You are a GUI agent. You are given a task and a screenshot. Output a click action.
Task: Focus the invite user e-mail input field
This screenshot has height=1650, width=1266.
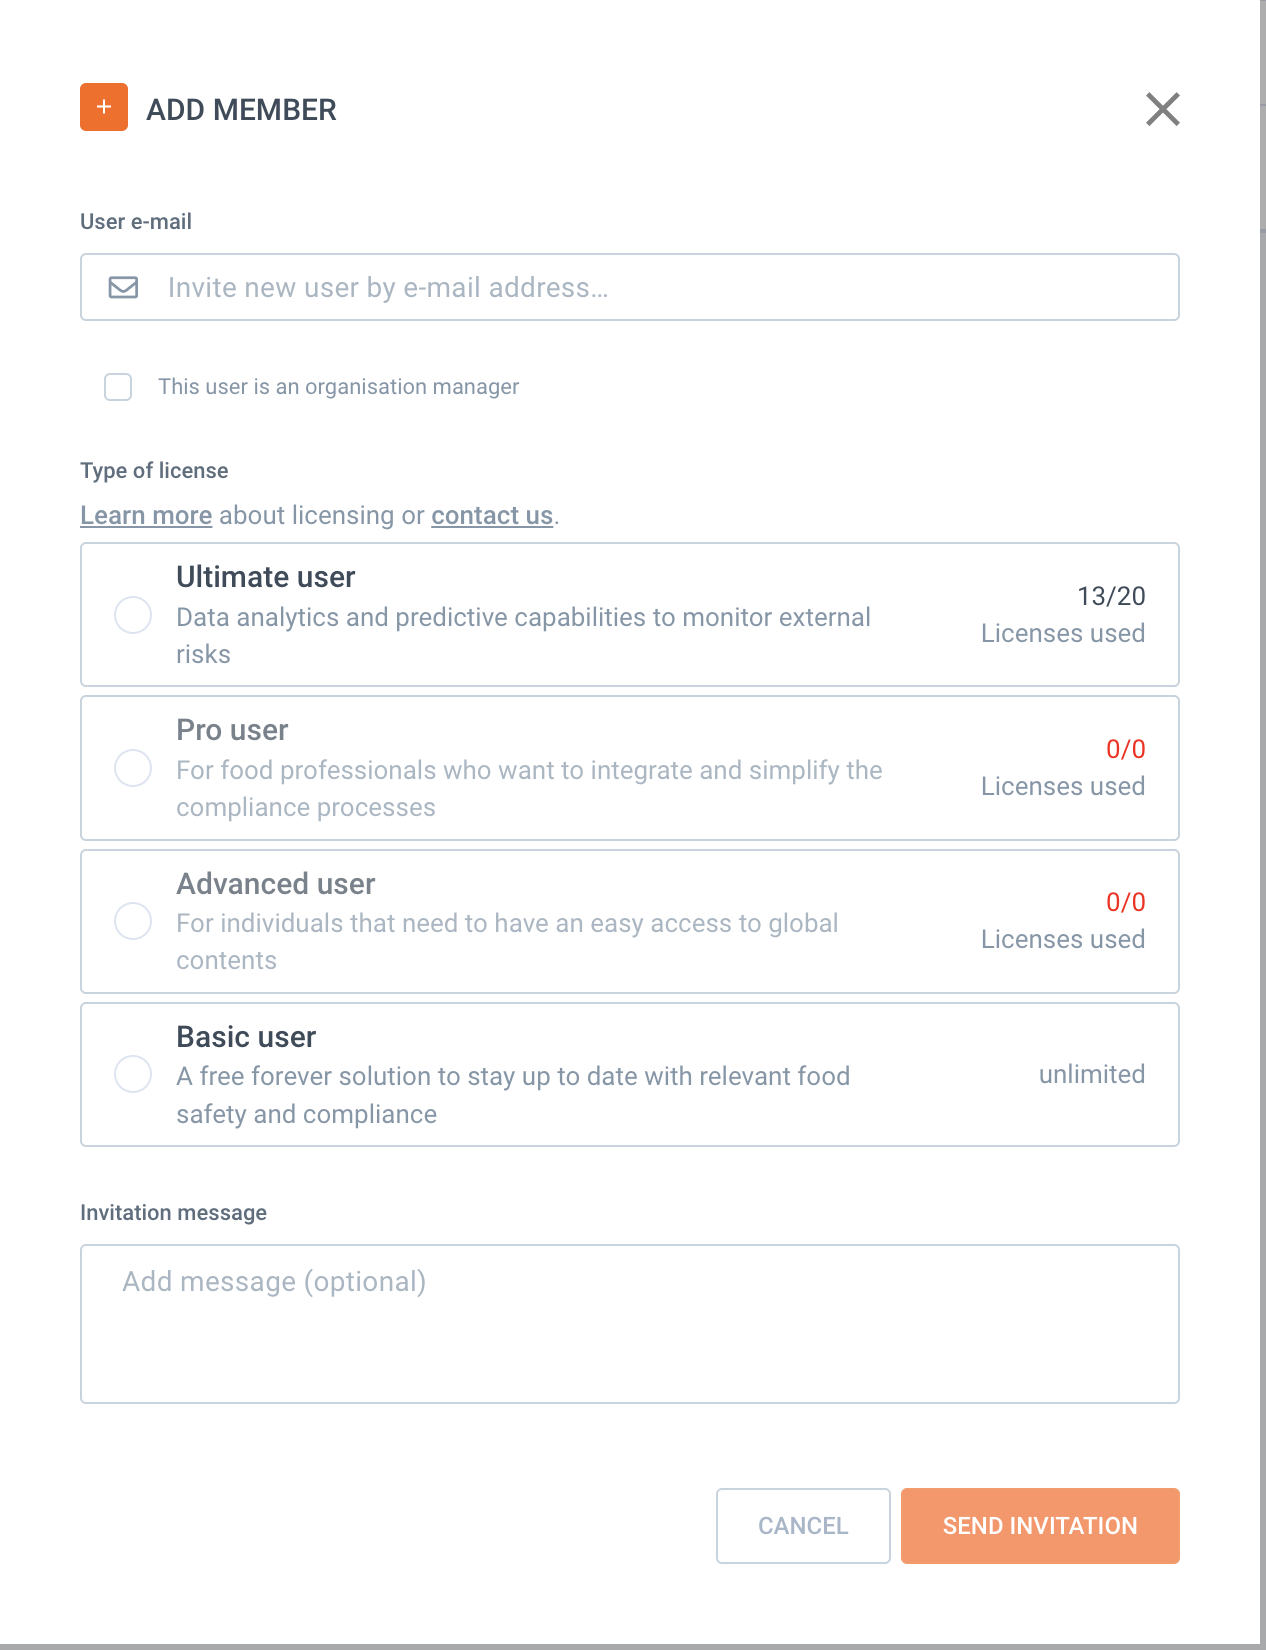640,288
